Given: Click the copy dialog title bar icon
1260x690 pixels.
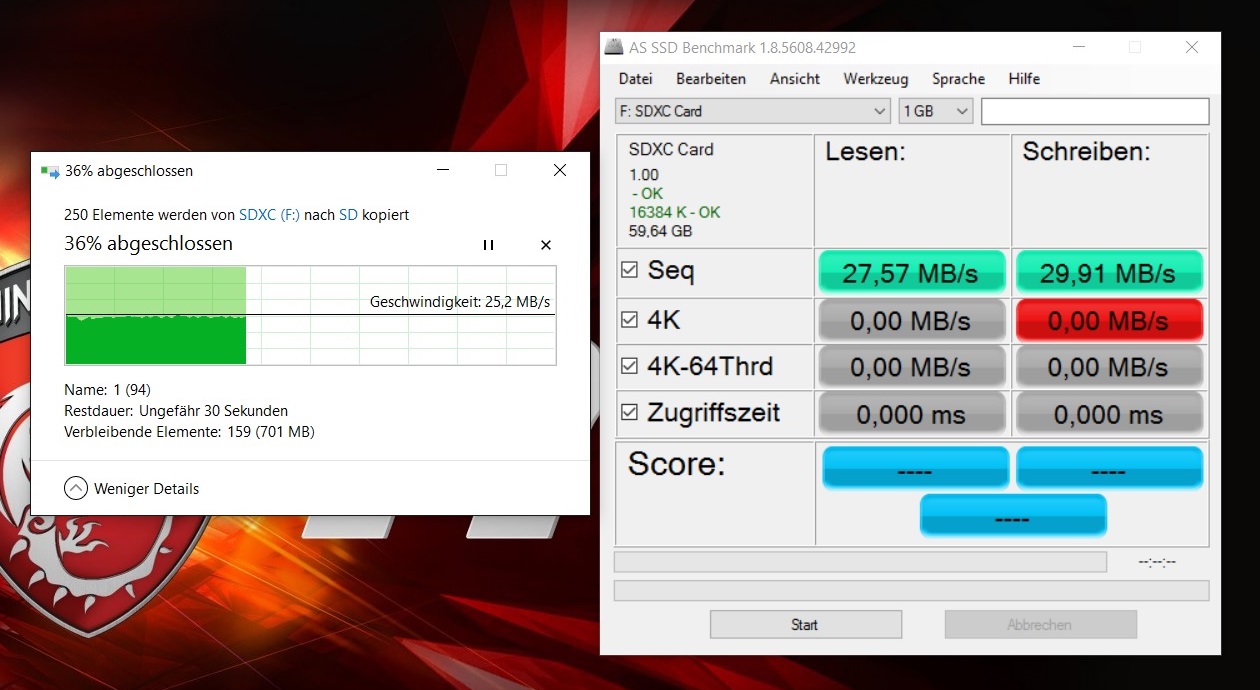Looking at the screenshot, I should click(50, 171).
